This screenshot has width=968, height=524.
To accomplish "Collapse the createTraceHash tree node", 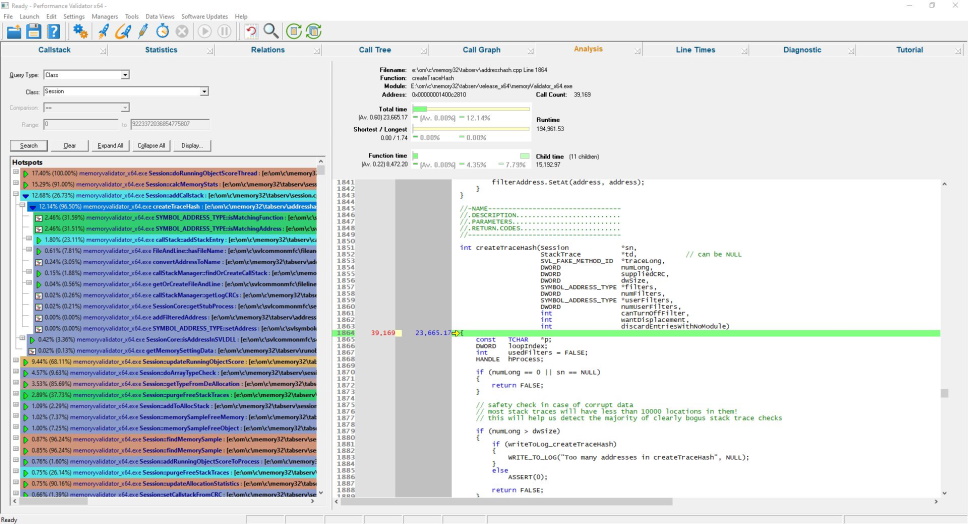I will [22, 206].
